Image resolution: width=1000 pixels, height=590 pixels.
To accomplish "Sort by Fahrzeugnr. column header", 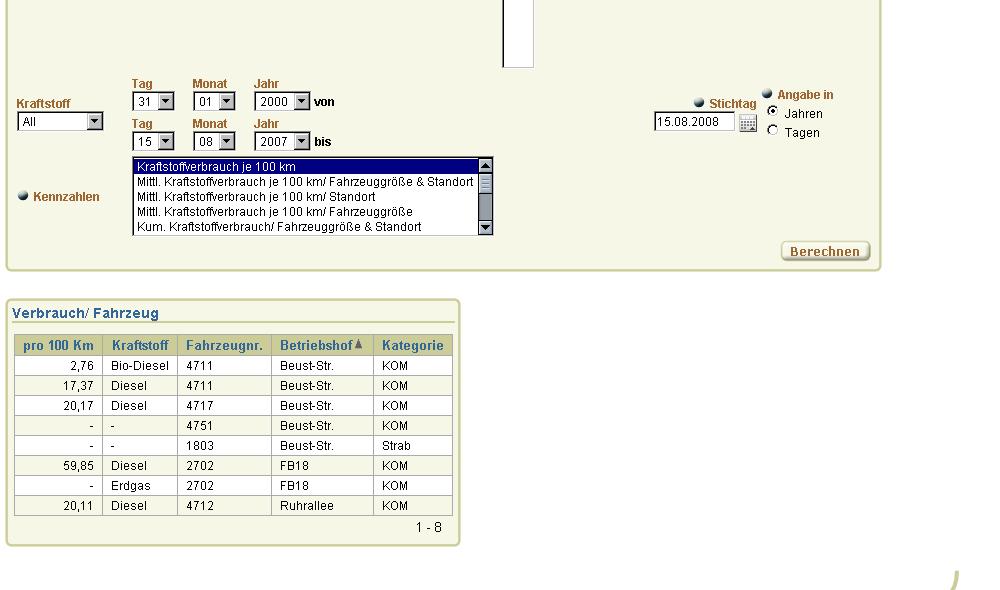I will pyautogui.click(x=224, y=345).
